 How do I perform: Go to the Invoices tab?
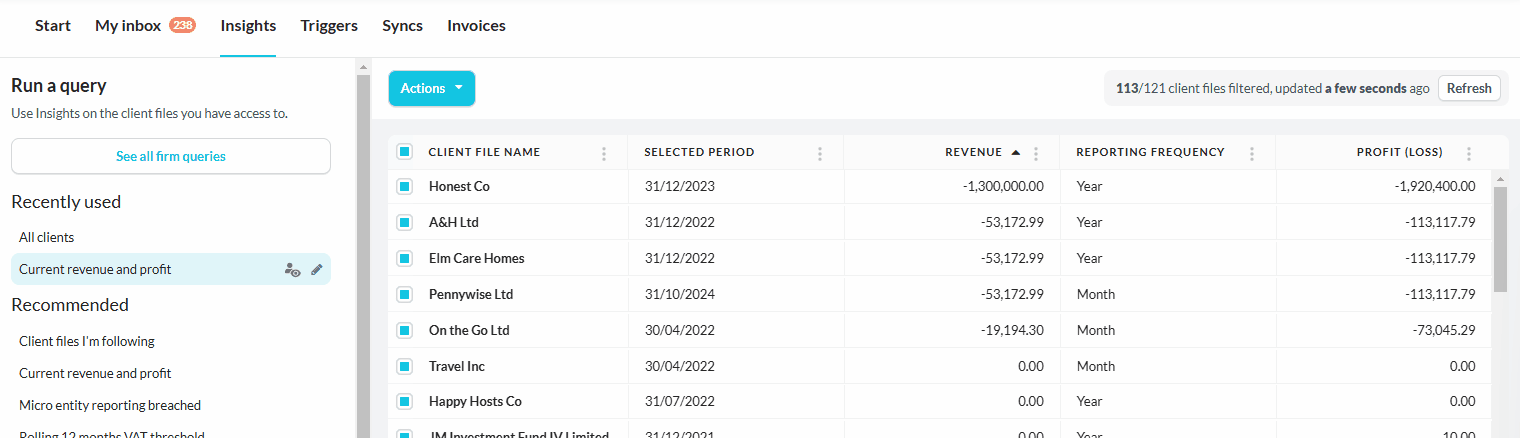[x=476, y=26]
